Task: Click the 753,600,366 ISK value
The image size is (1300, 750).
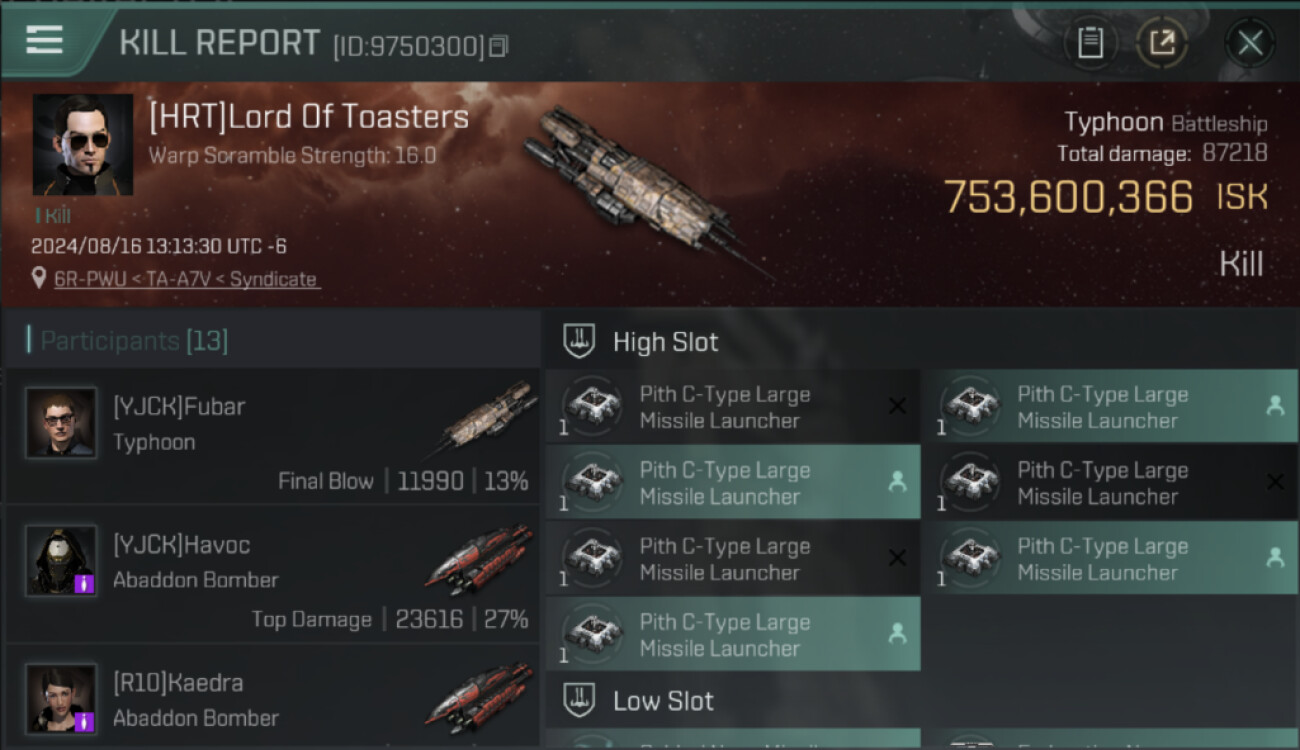Action: 1068,198
